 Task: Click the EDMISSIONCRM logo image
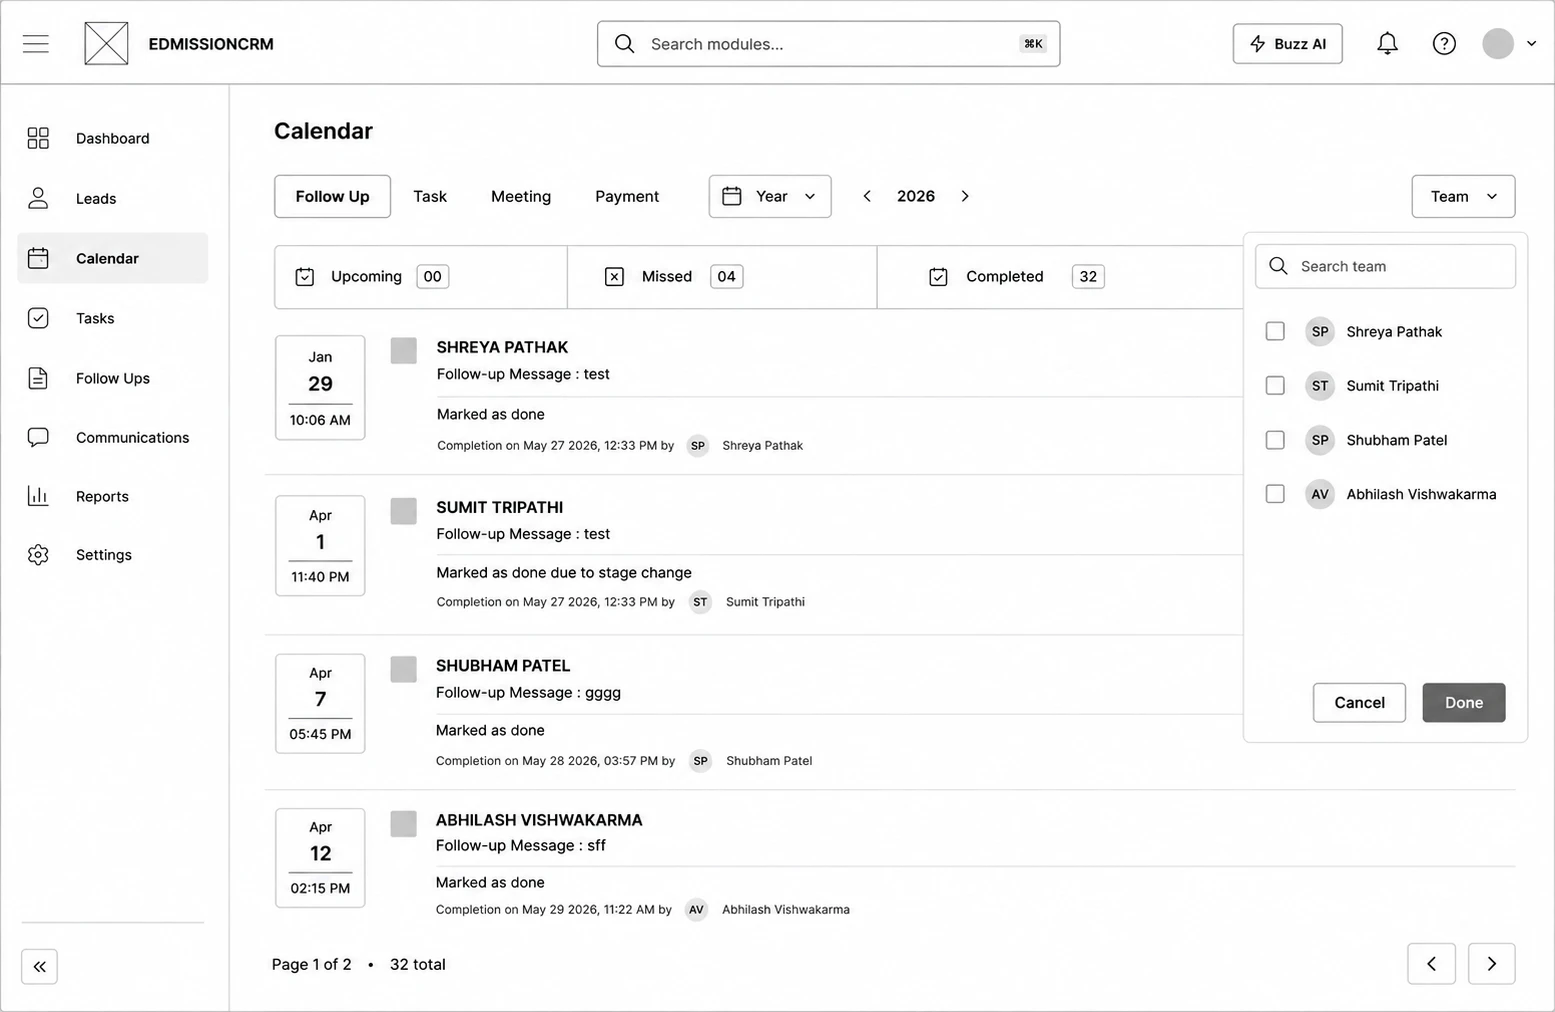(x=106, y=44)
